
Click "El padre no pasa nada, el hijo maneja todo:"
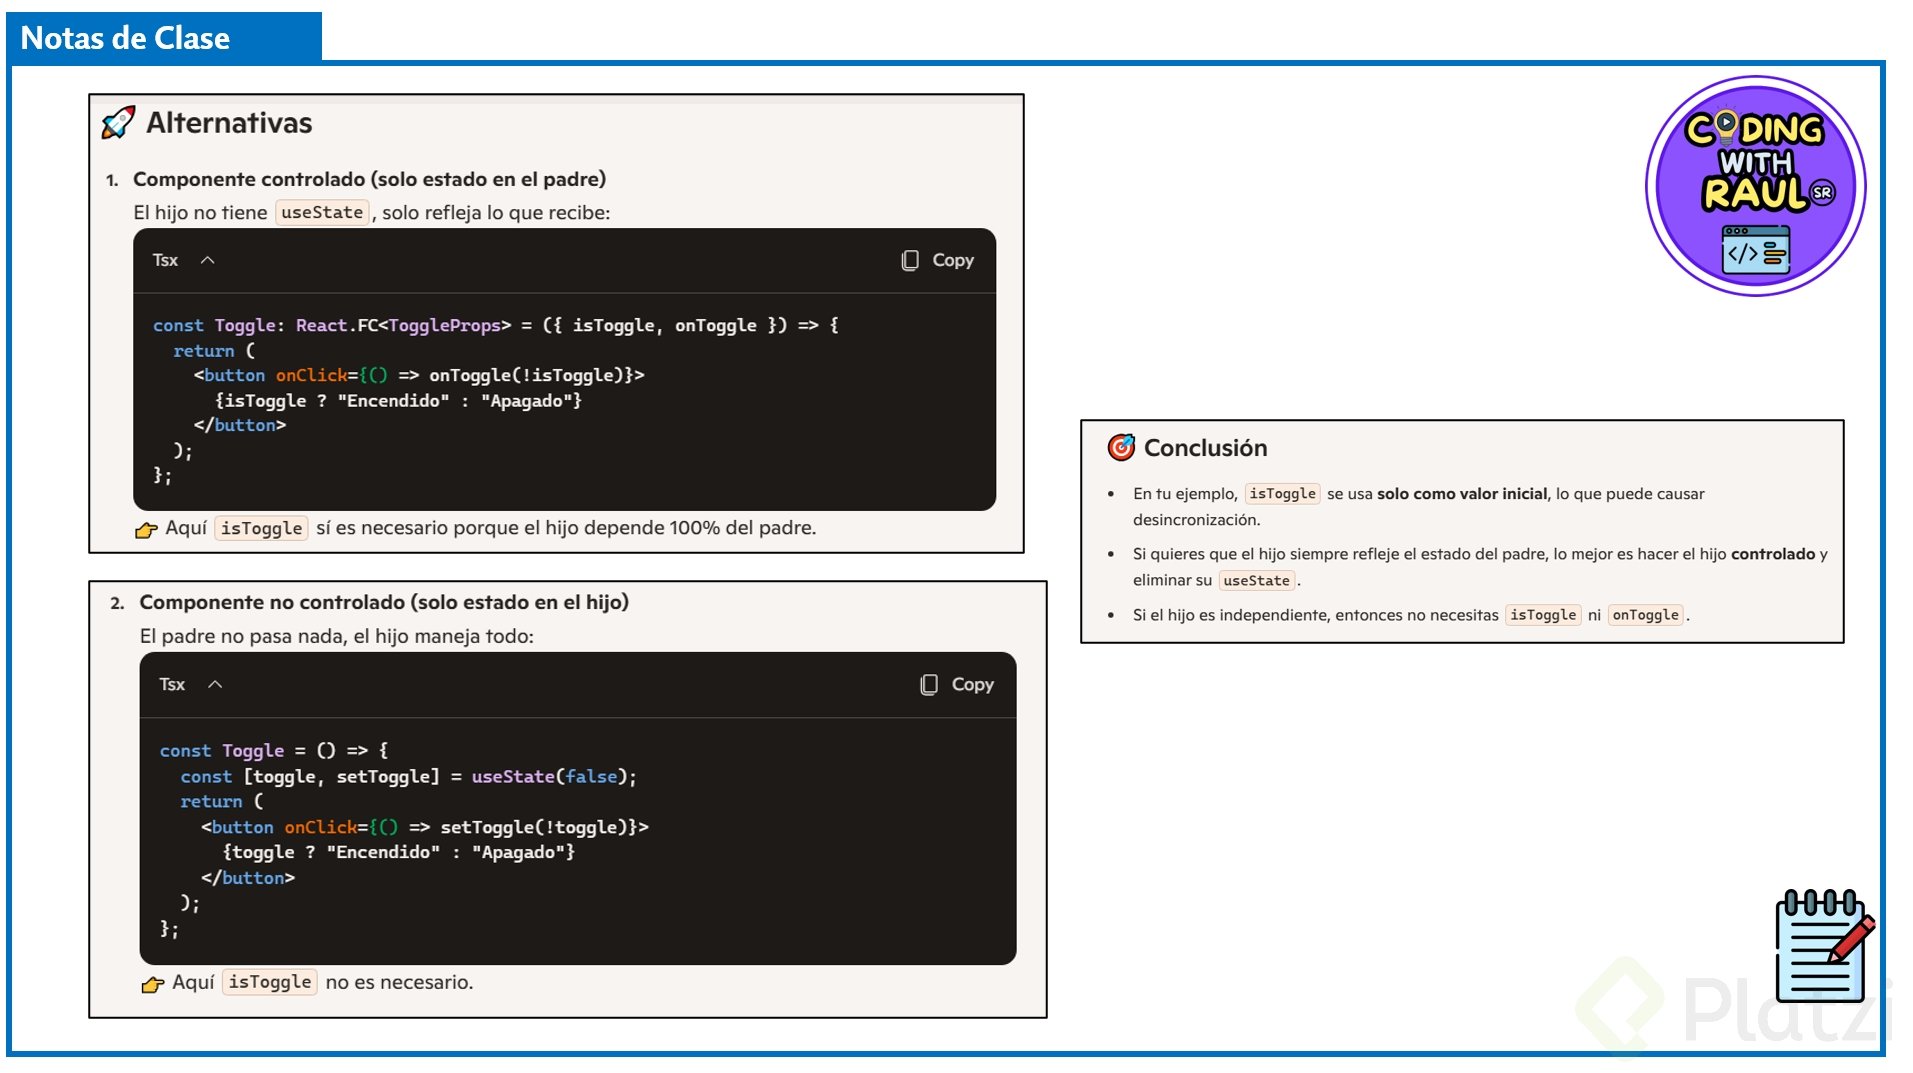coord(337,636)
